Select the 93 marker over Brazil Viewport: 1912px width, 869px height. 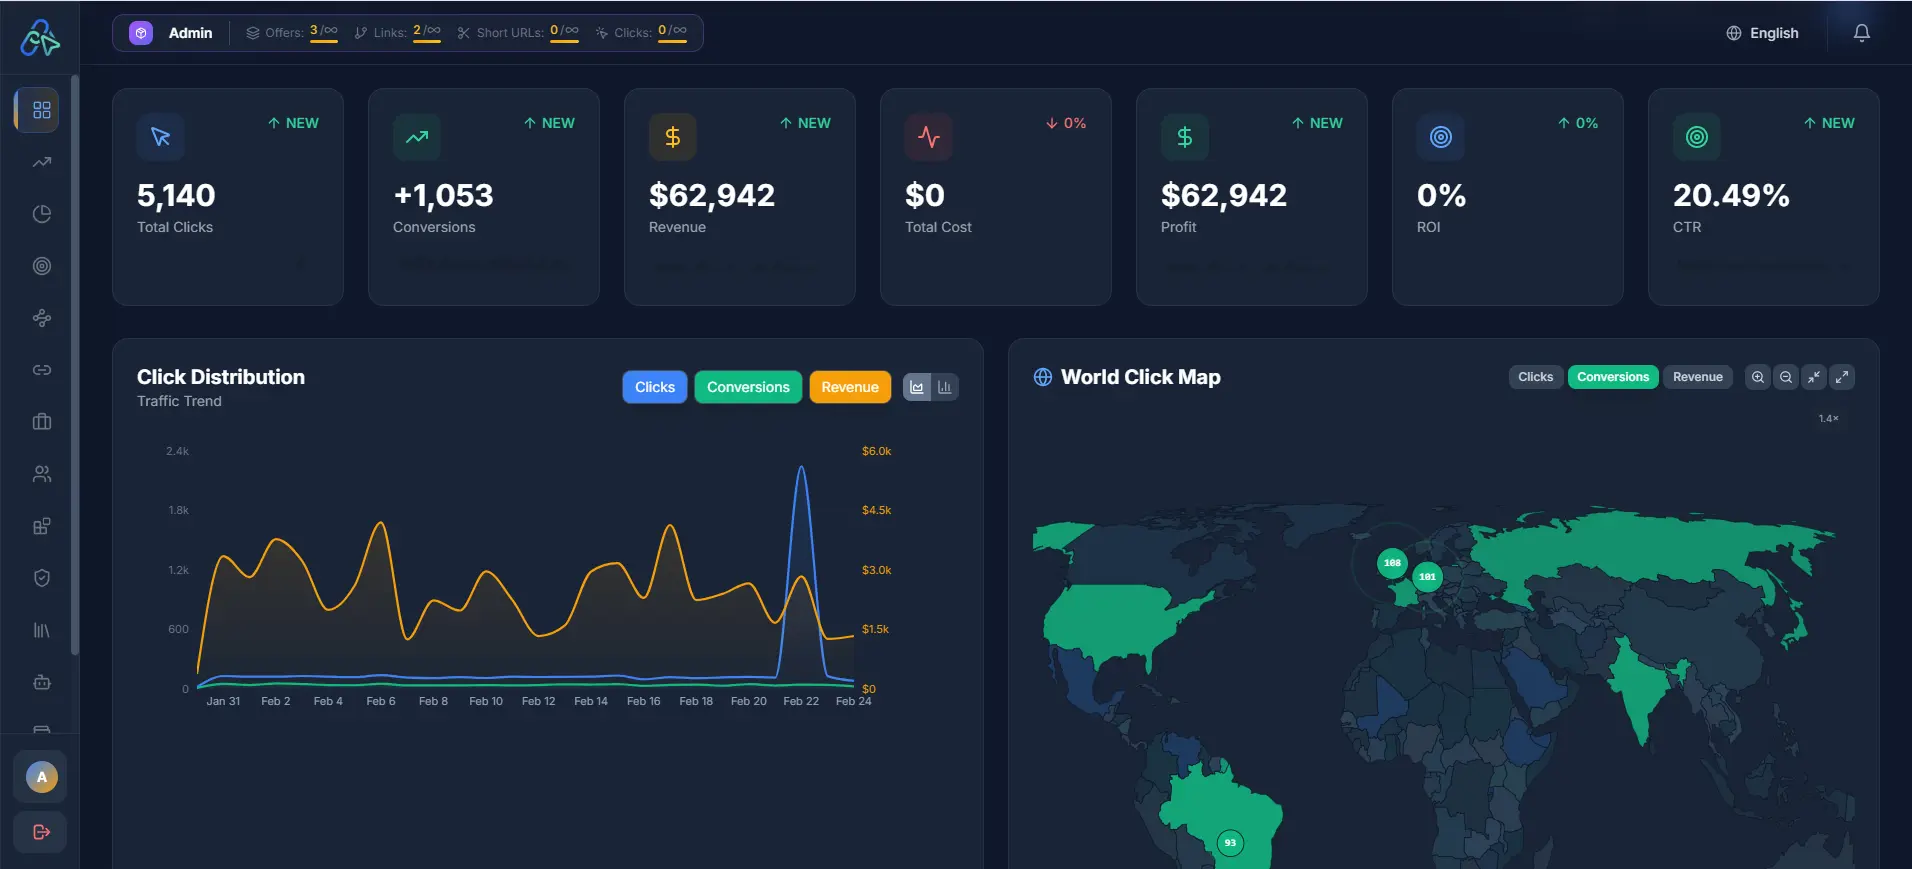coord(1230,843)
